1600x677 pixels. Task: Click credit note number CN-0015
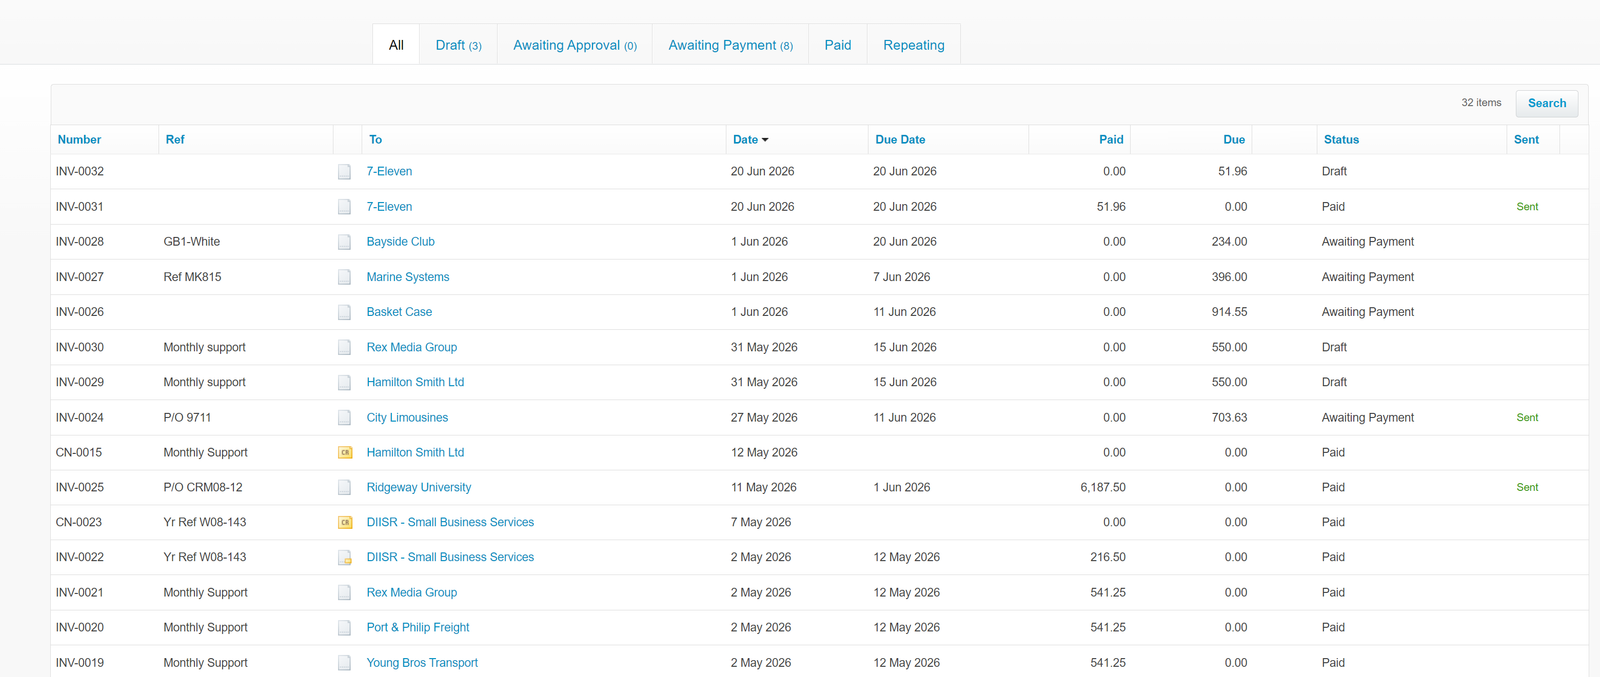[79, 452]
